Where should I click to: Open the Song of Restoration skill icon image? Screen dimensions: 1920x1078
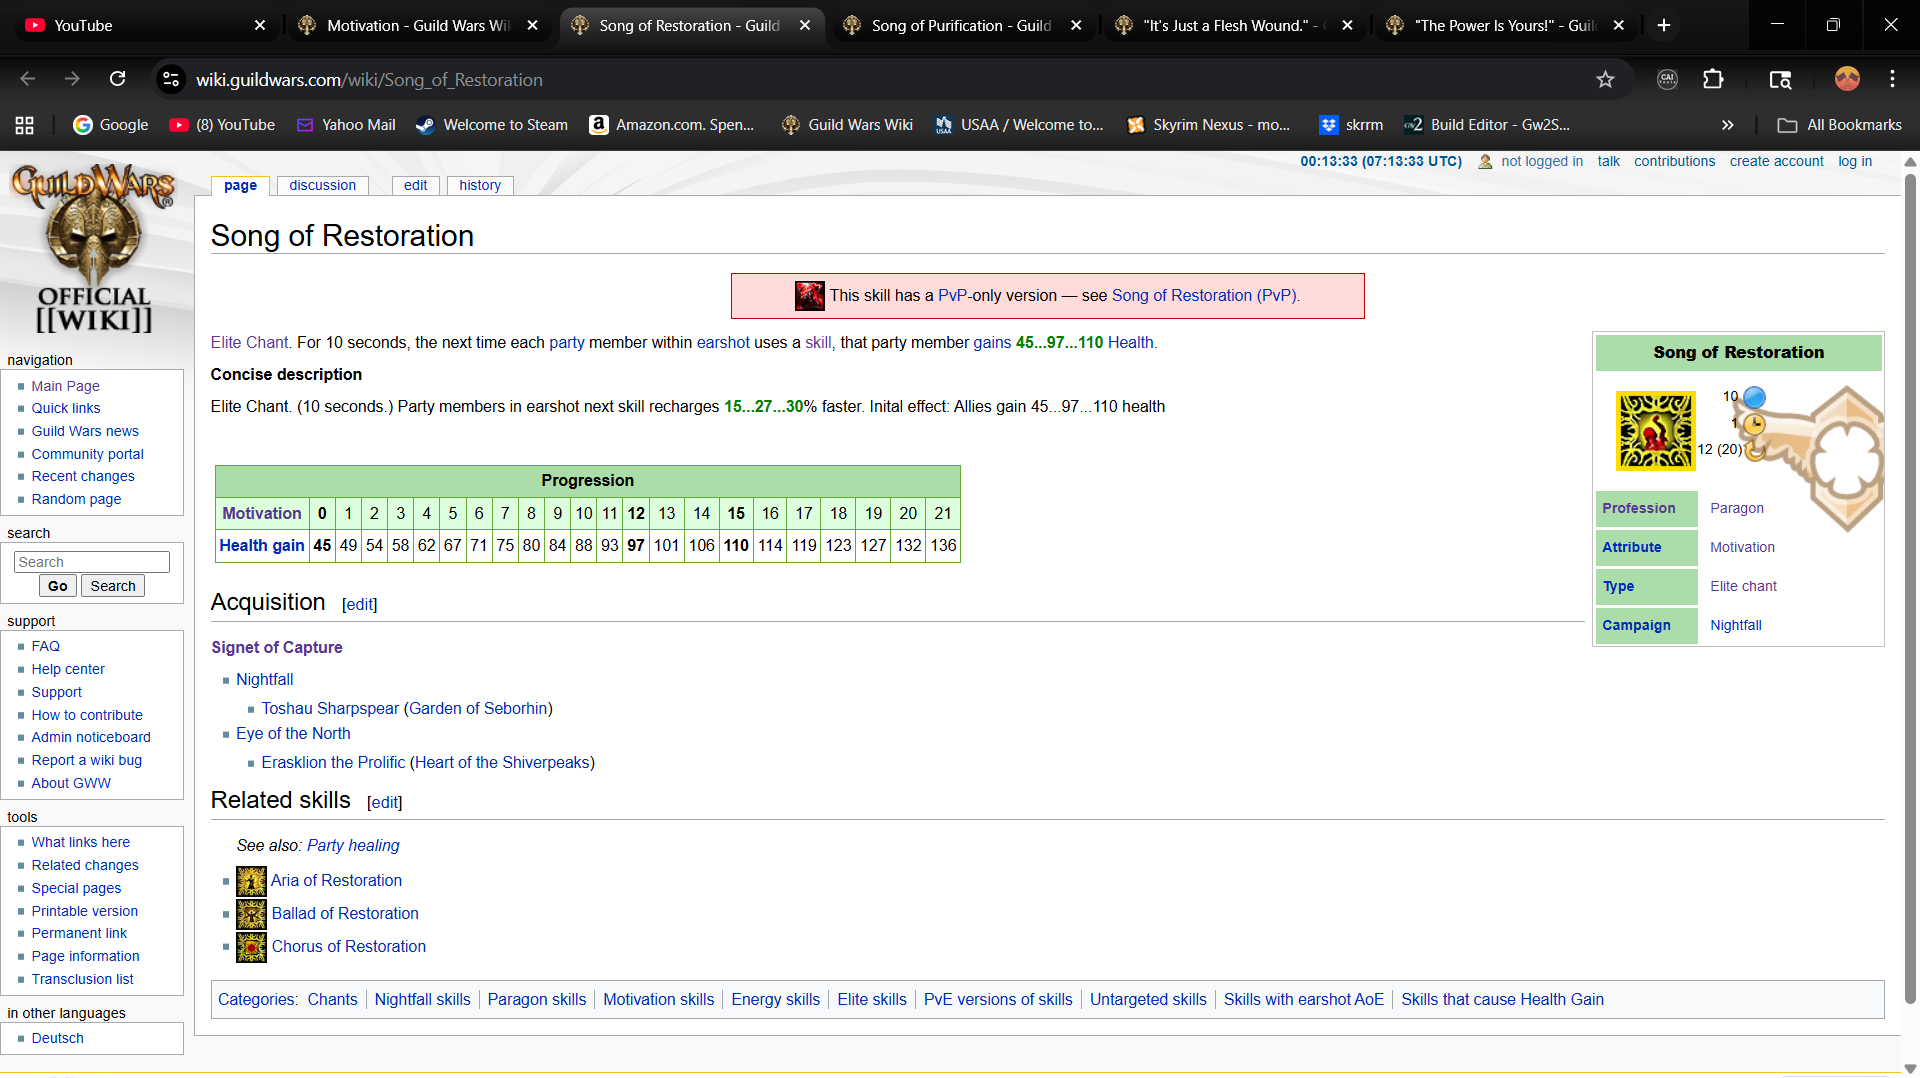tap(1655, 431)
